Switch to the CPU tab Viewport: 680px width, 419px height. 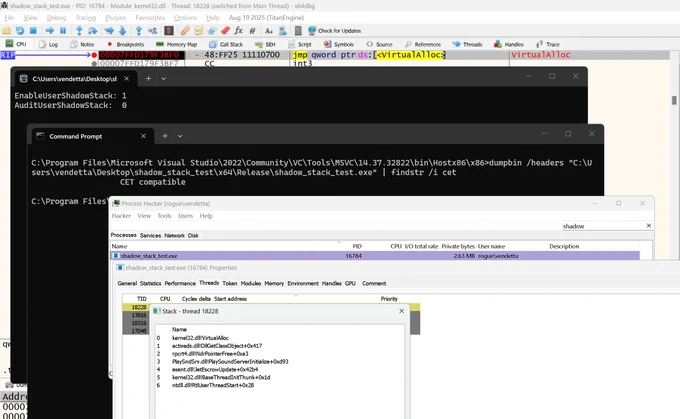tap(16, 44)
